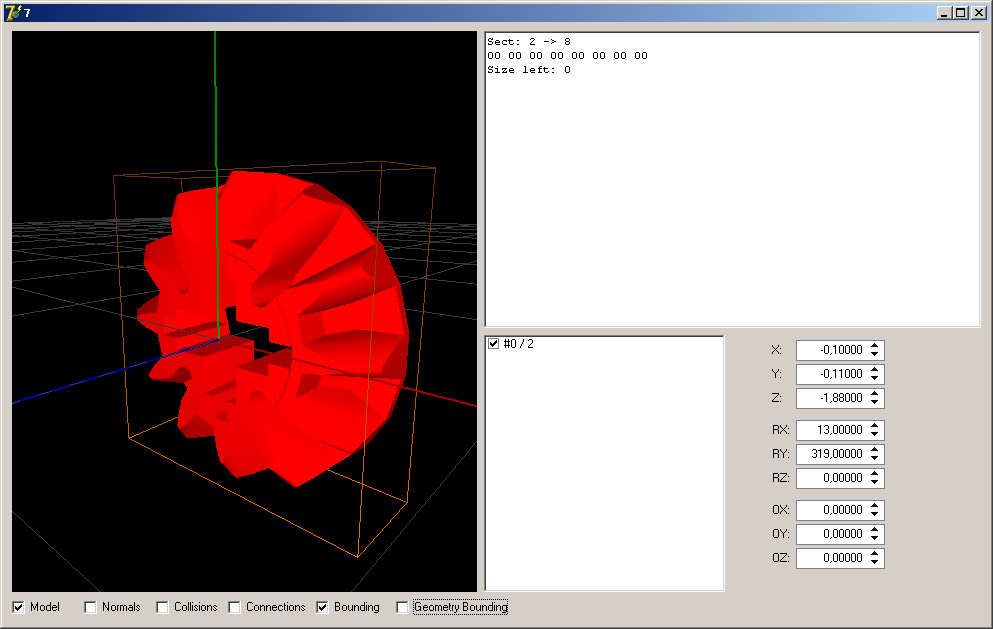Increase the OX value with up arrow

(875, 506)
